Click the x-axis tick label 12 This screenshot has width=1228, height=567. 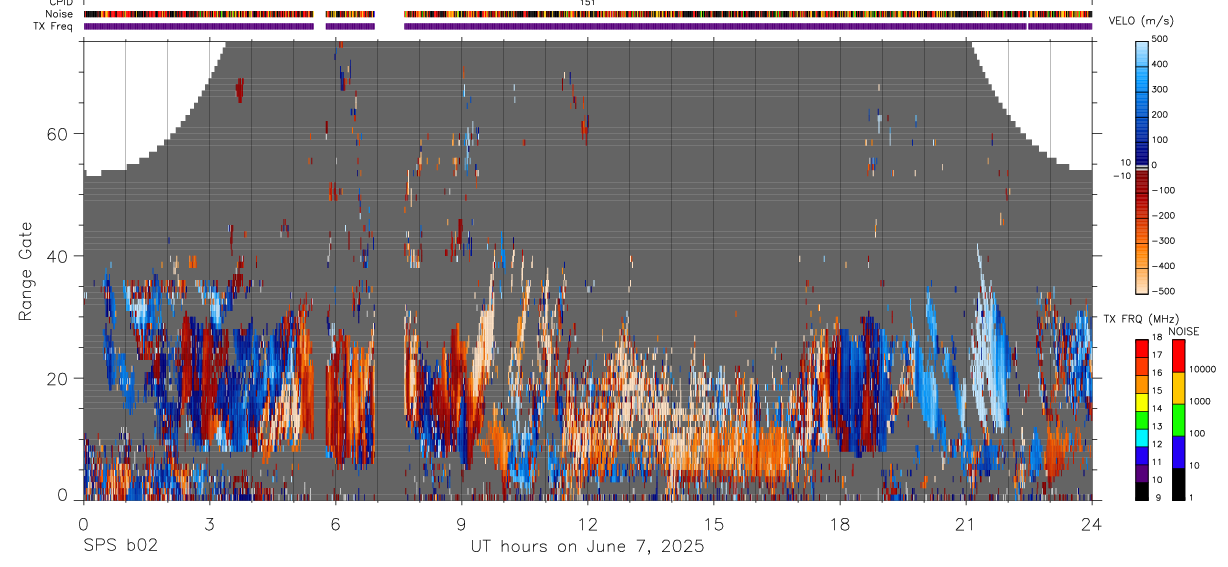click(x=587, y=523)
